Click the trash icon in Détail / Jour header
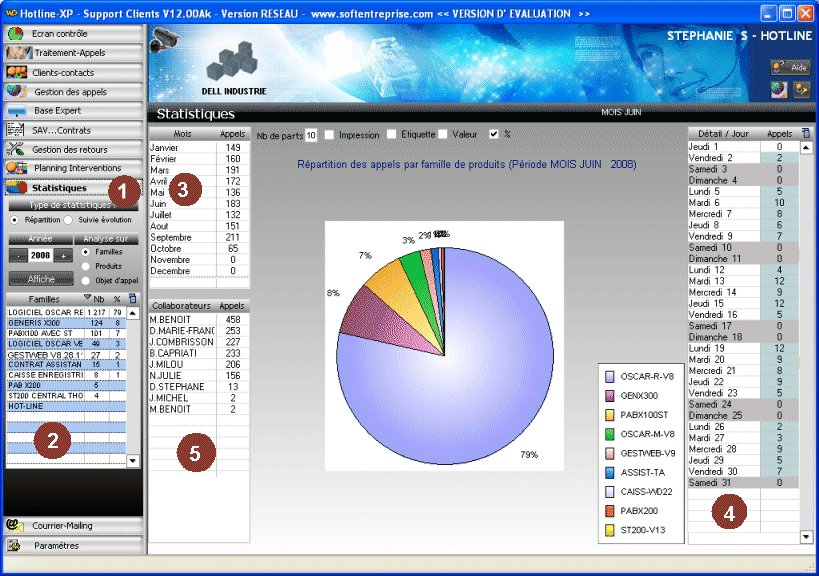This screenshot has width=819, height=576. 807,133
